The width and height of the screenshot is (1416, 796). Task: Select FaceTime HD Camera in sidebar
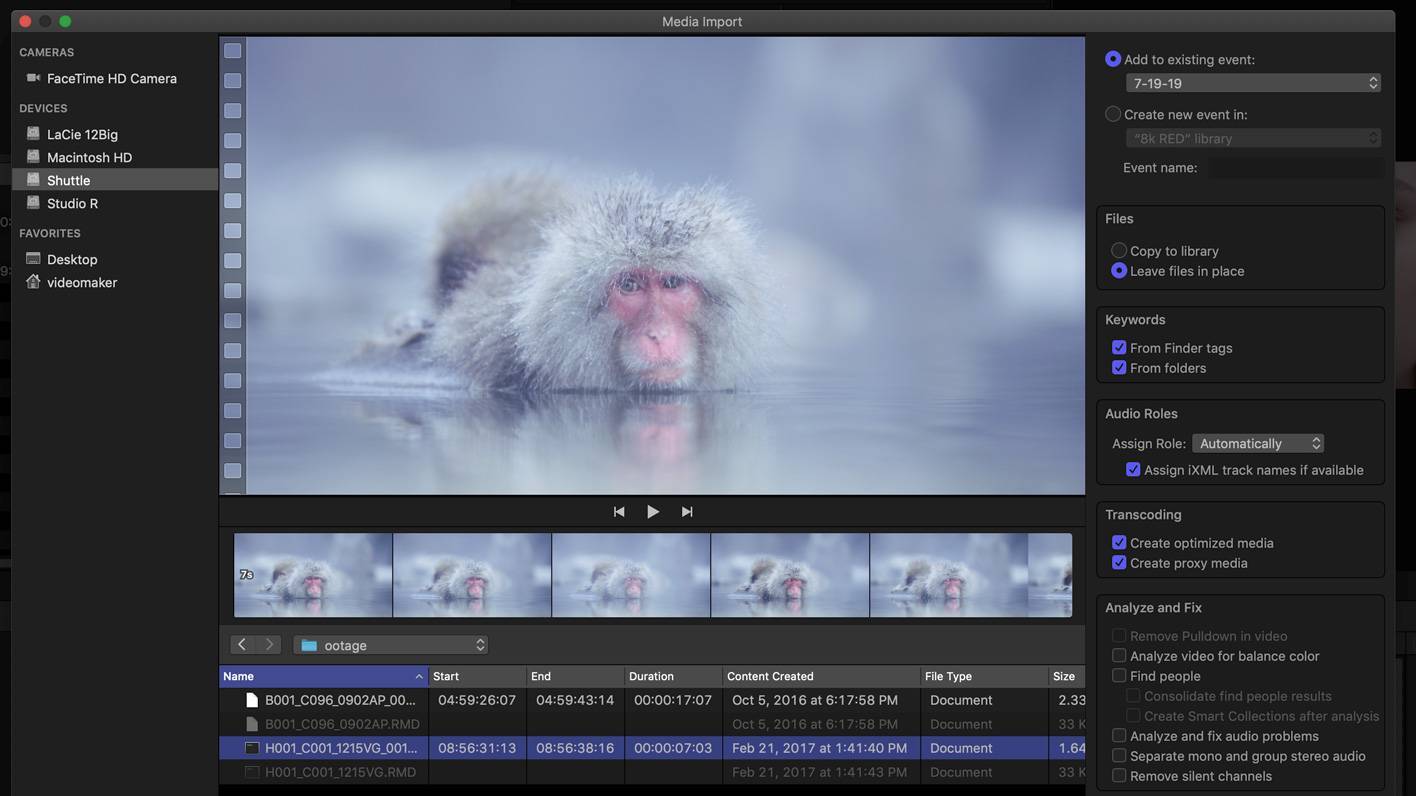coord(111,78)
